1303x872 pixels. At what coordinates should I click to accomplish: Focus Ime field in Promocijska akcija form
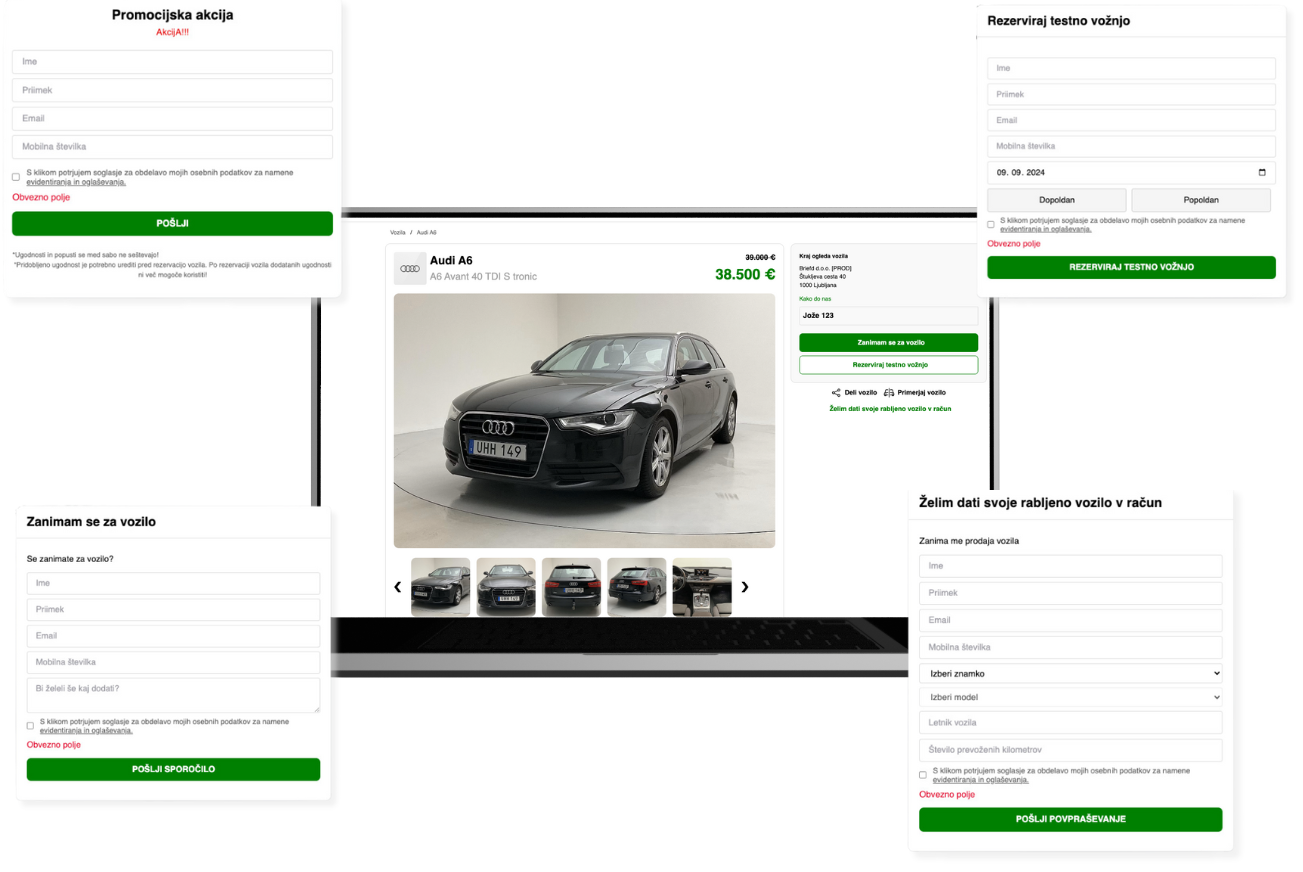pos(172,62)
